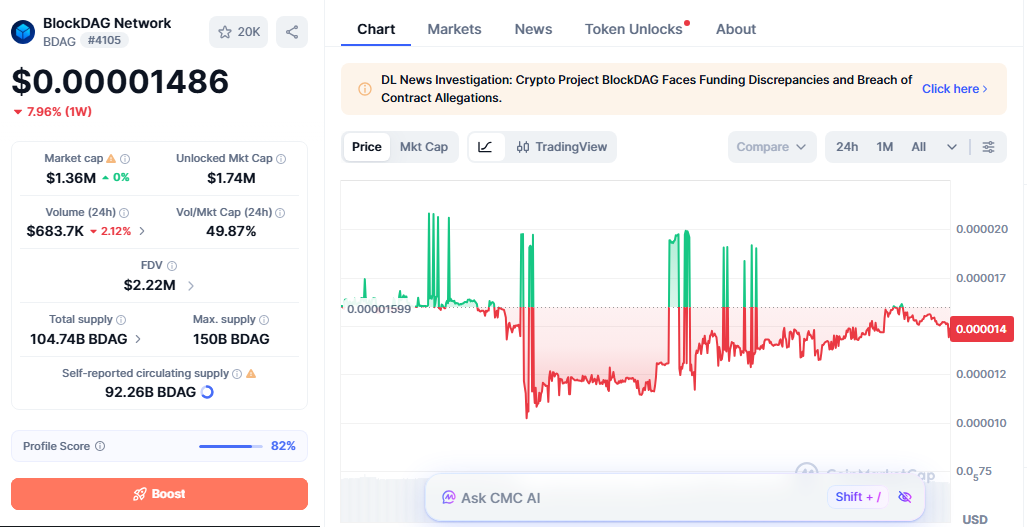1027x527 pixels.
Task: Switch chart to Price view
Action: click(x=367, y=147)
